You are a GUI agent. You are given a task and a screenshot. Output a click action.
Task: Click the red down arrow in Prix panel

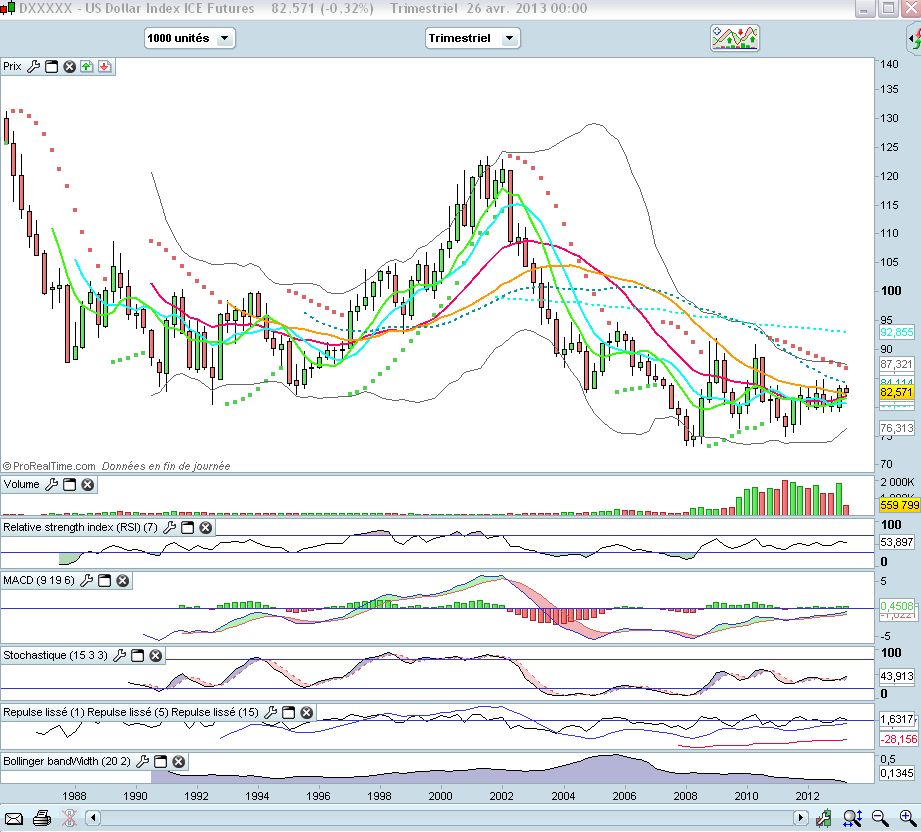click(x=105, y=66)
